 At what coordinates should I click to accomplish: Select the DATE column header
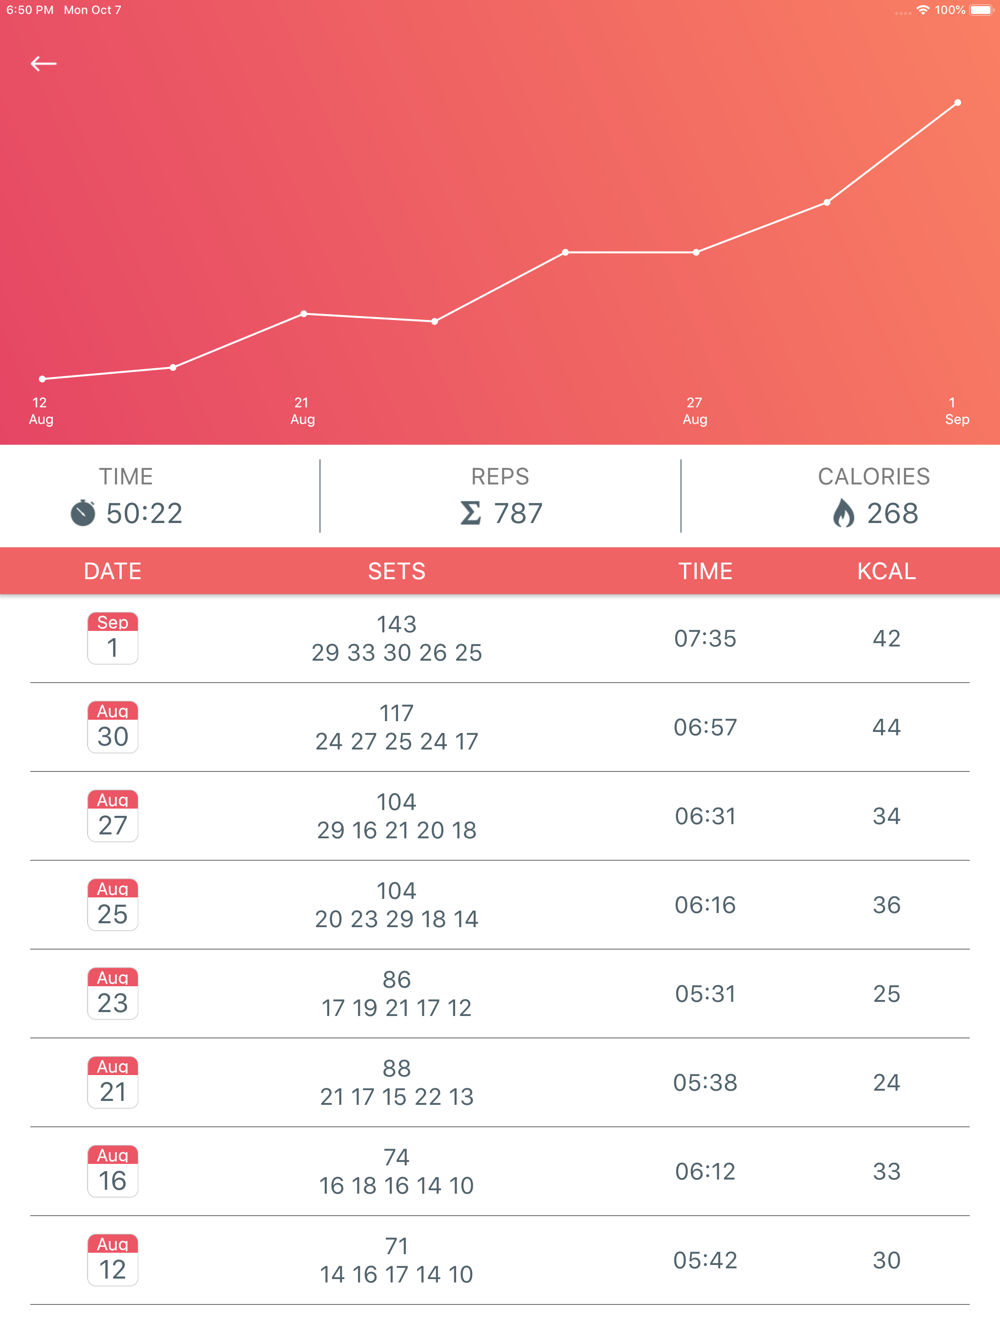coord(113,571)
